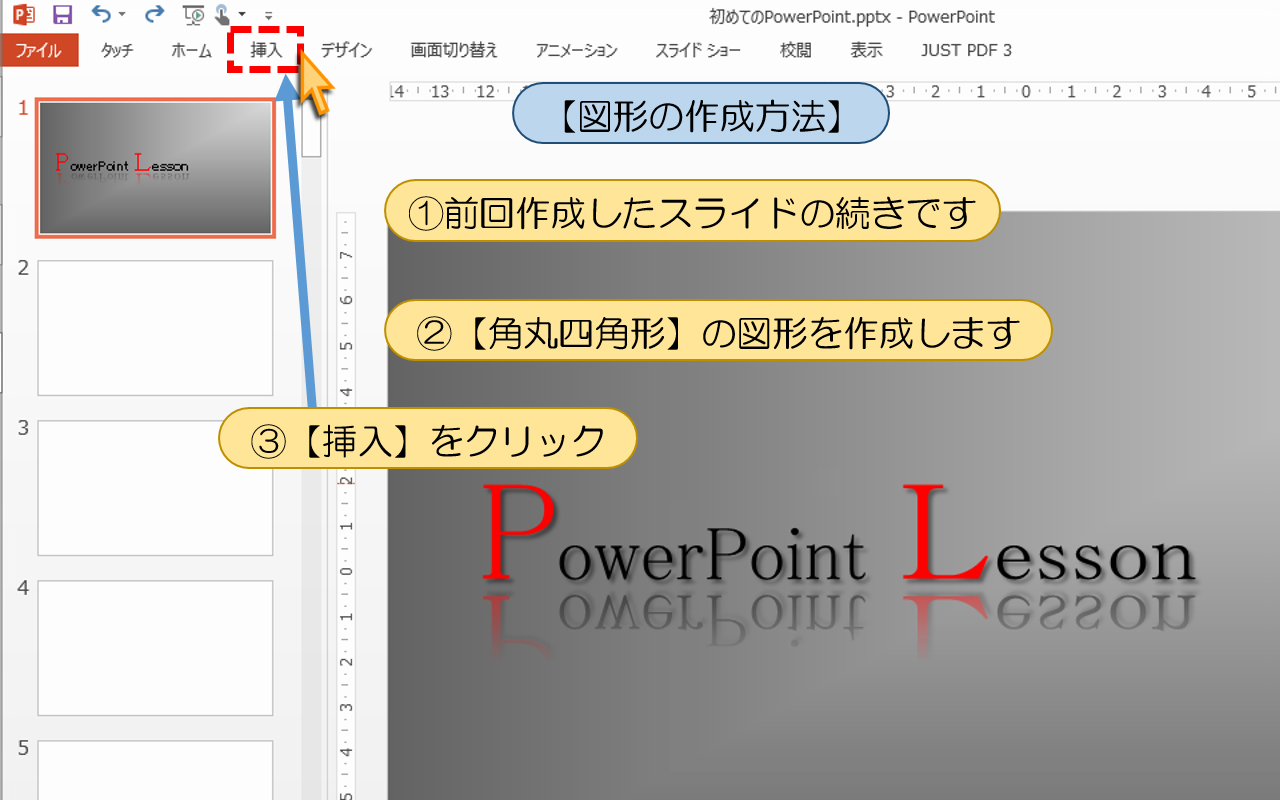Toggle touch/mouse mode icon
Image resolution: width=1280 pixels, height=800 pixels.
223,15
